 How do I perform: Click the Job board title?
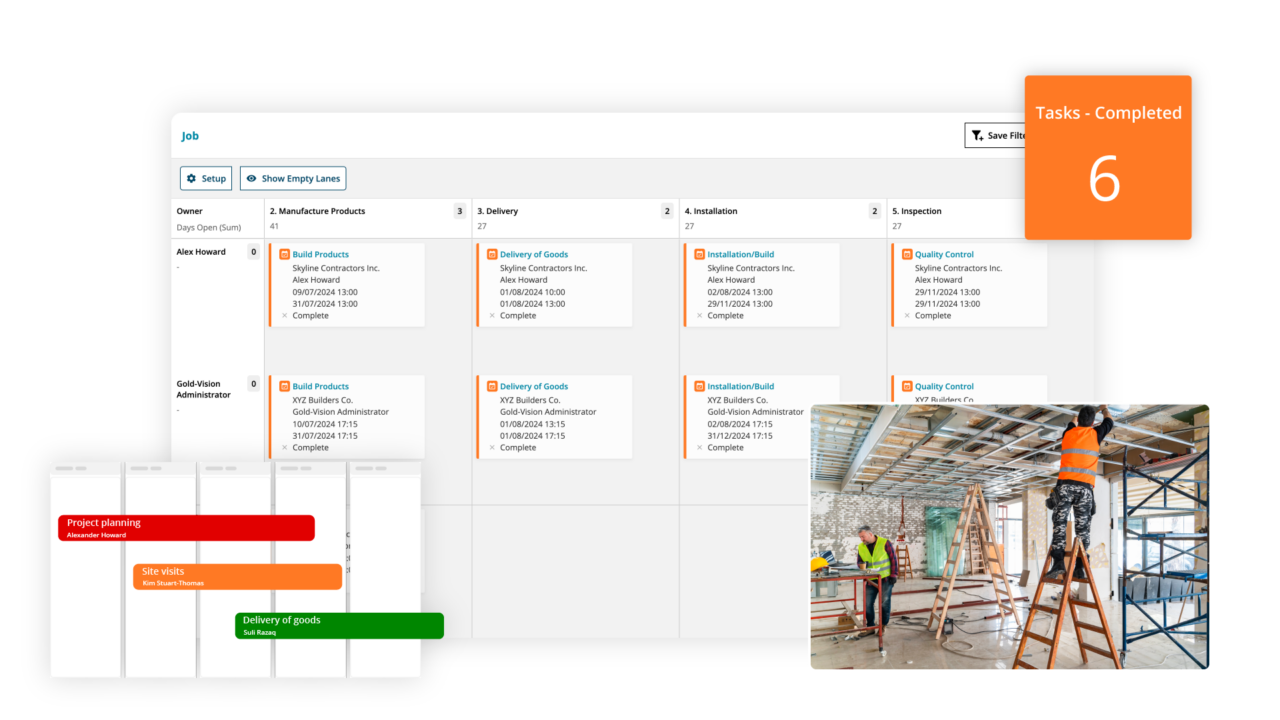click(190, 136)
